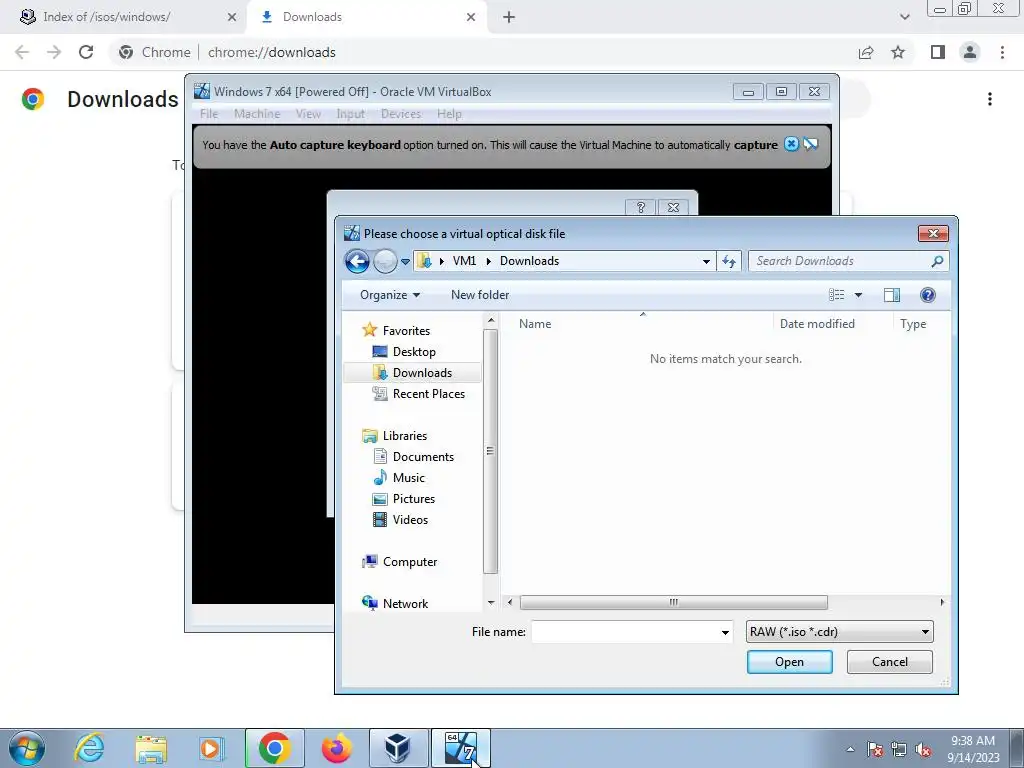Open VirtualBox Machine menu

(x=257, y=114)
